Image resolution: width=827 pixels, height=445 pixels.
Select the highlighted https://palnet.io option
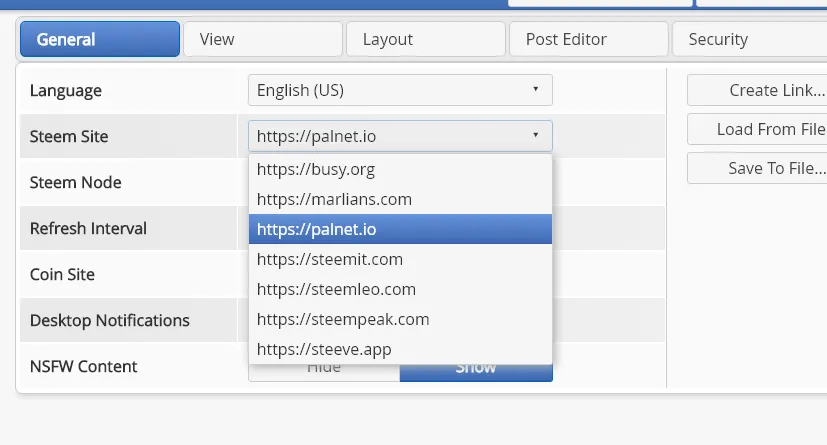coord(400,229)
